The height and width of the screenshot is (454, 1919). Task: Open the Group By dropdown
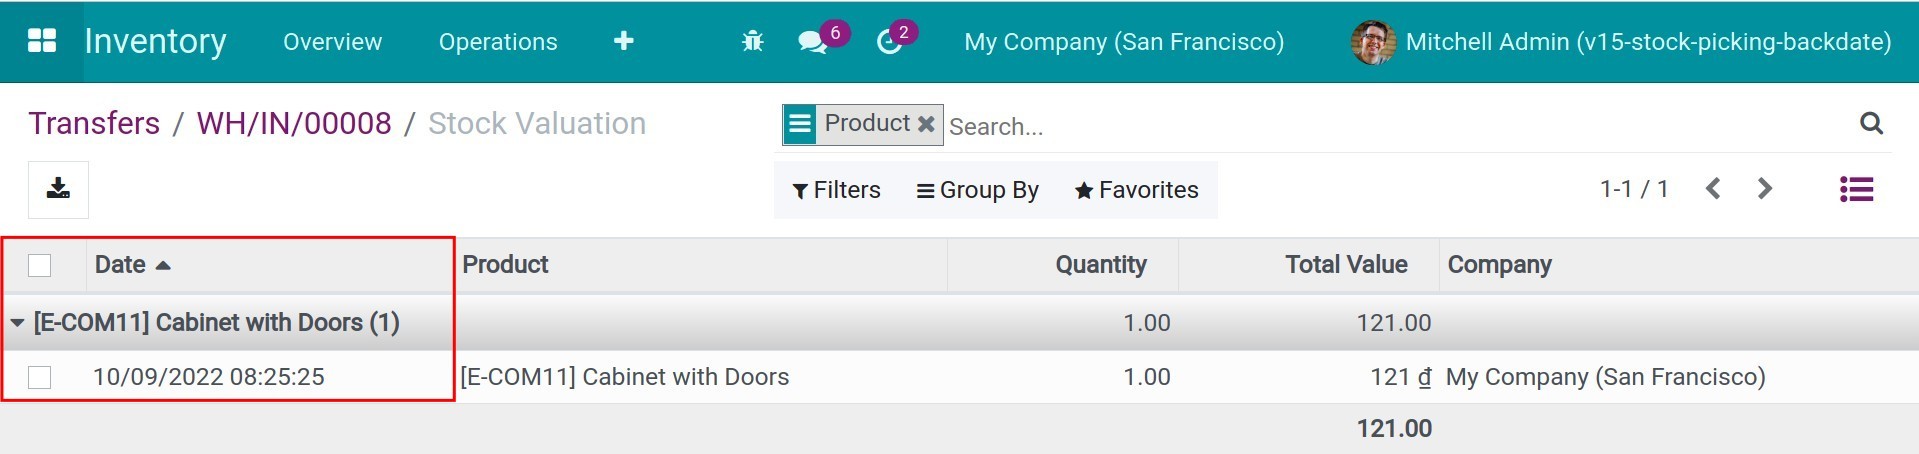pos(978,190)
